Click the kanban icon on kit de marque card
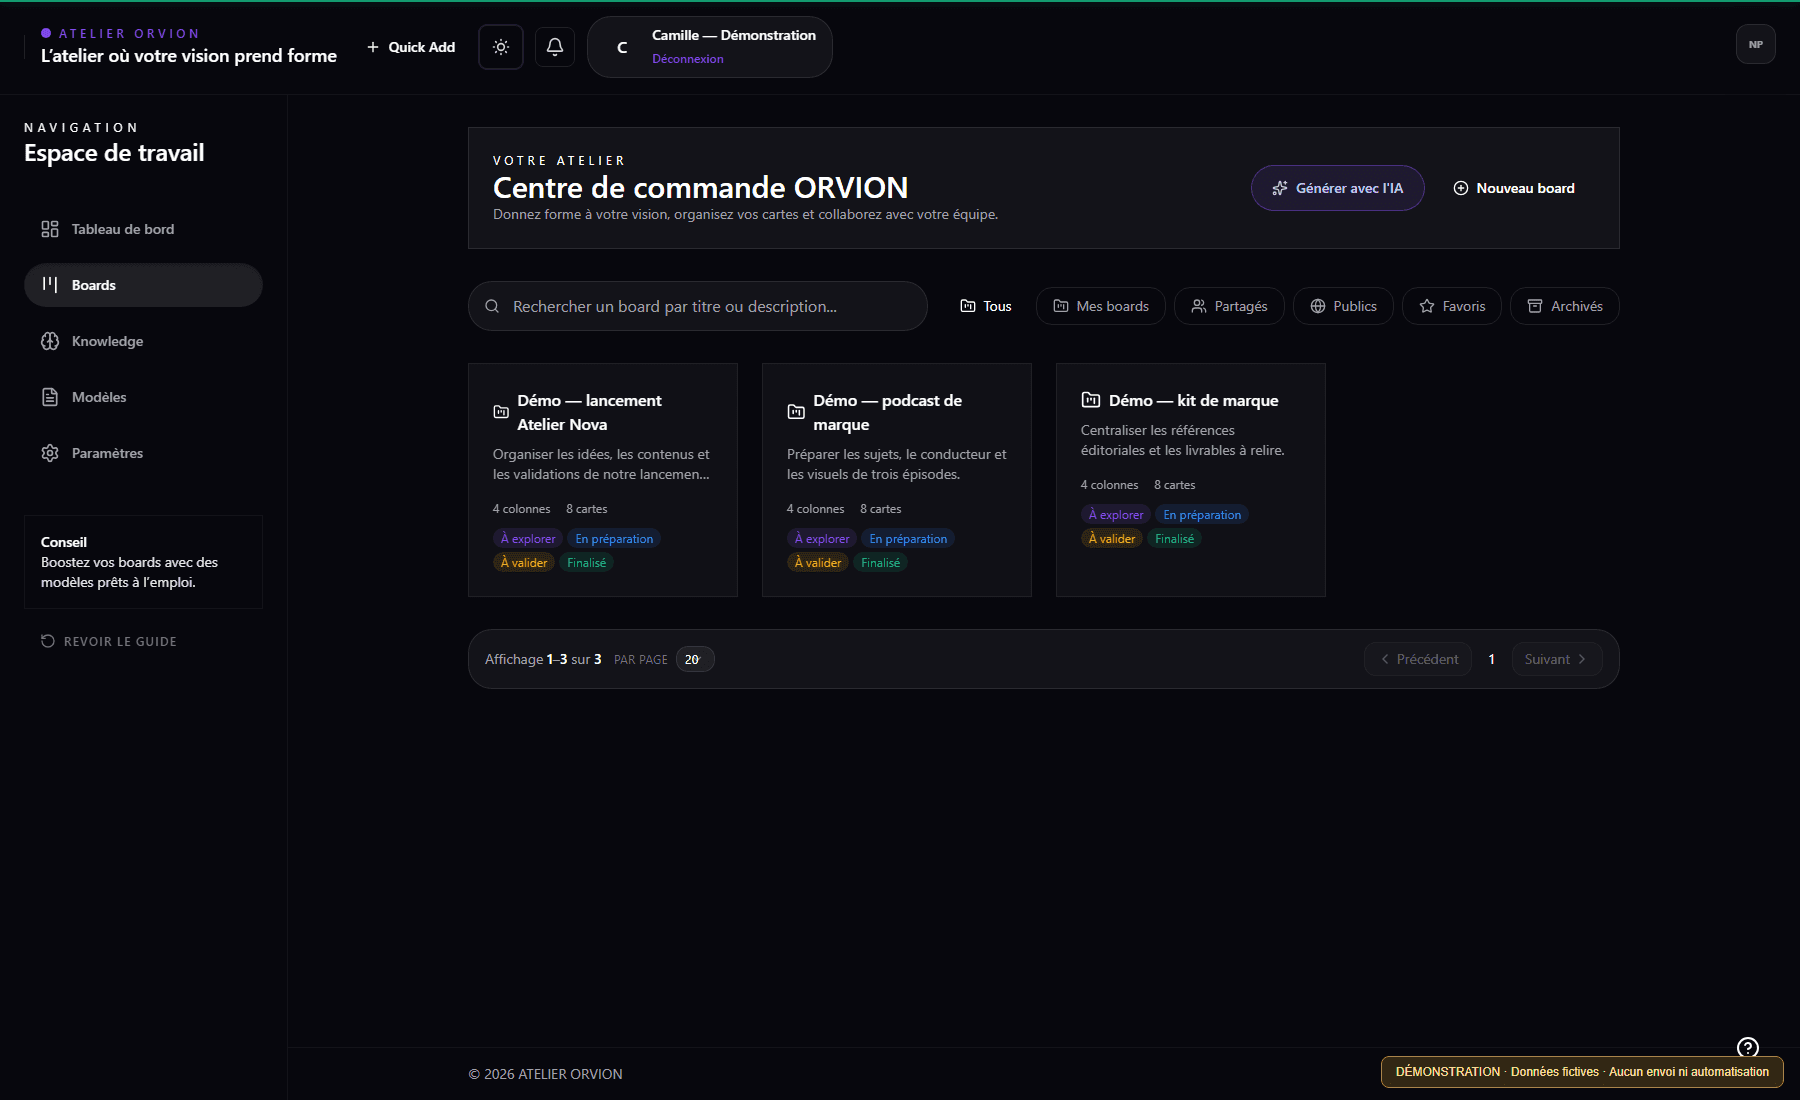 pos(1091,400)
